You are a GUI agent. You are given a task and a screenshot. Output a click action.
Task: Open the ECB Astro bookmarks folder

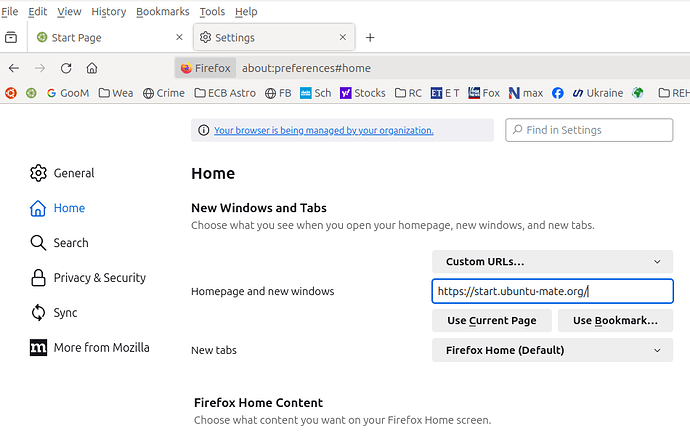click(x=225, y=93)
